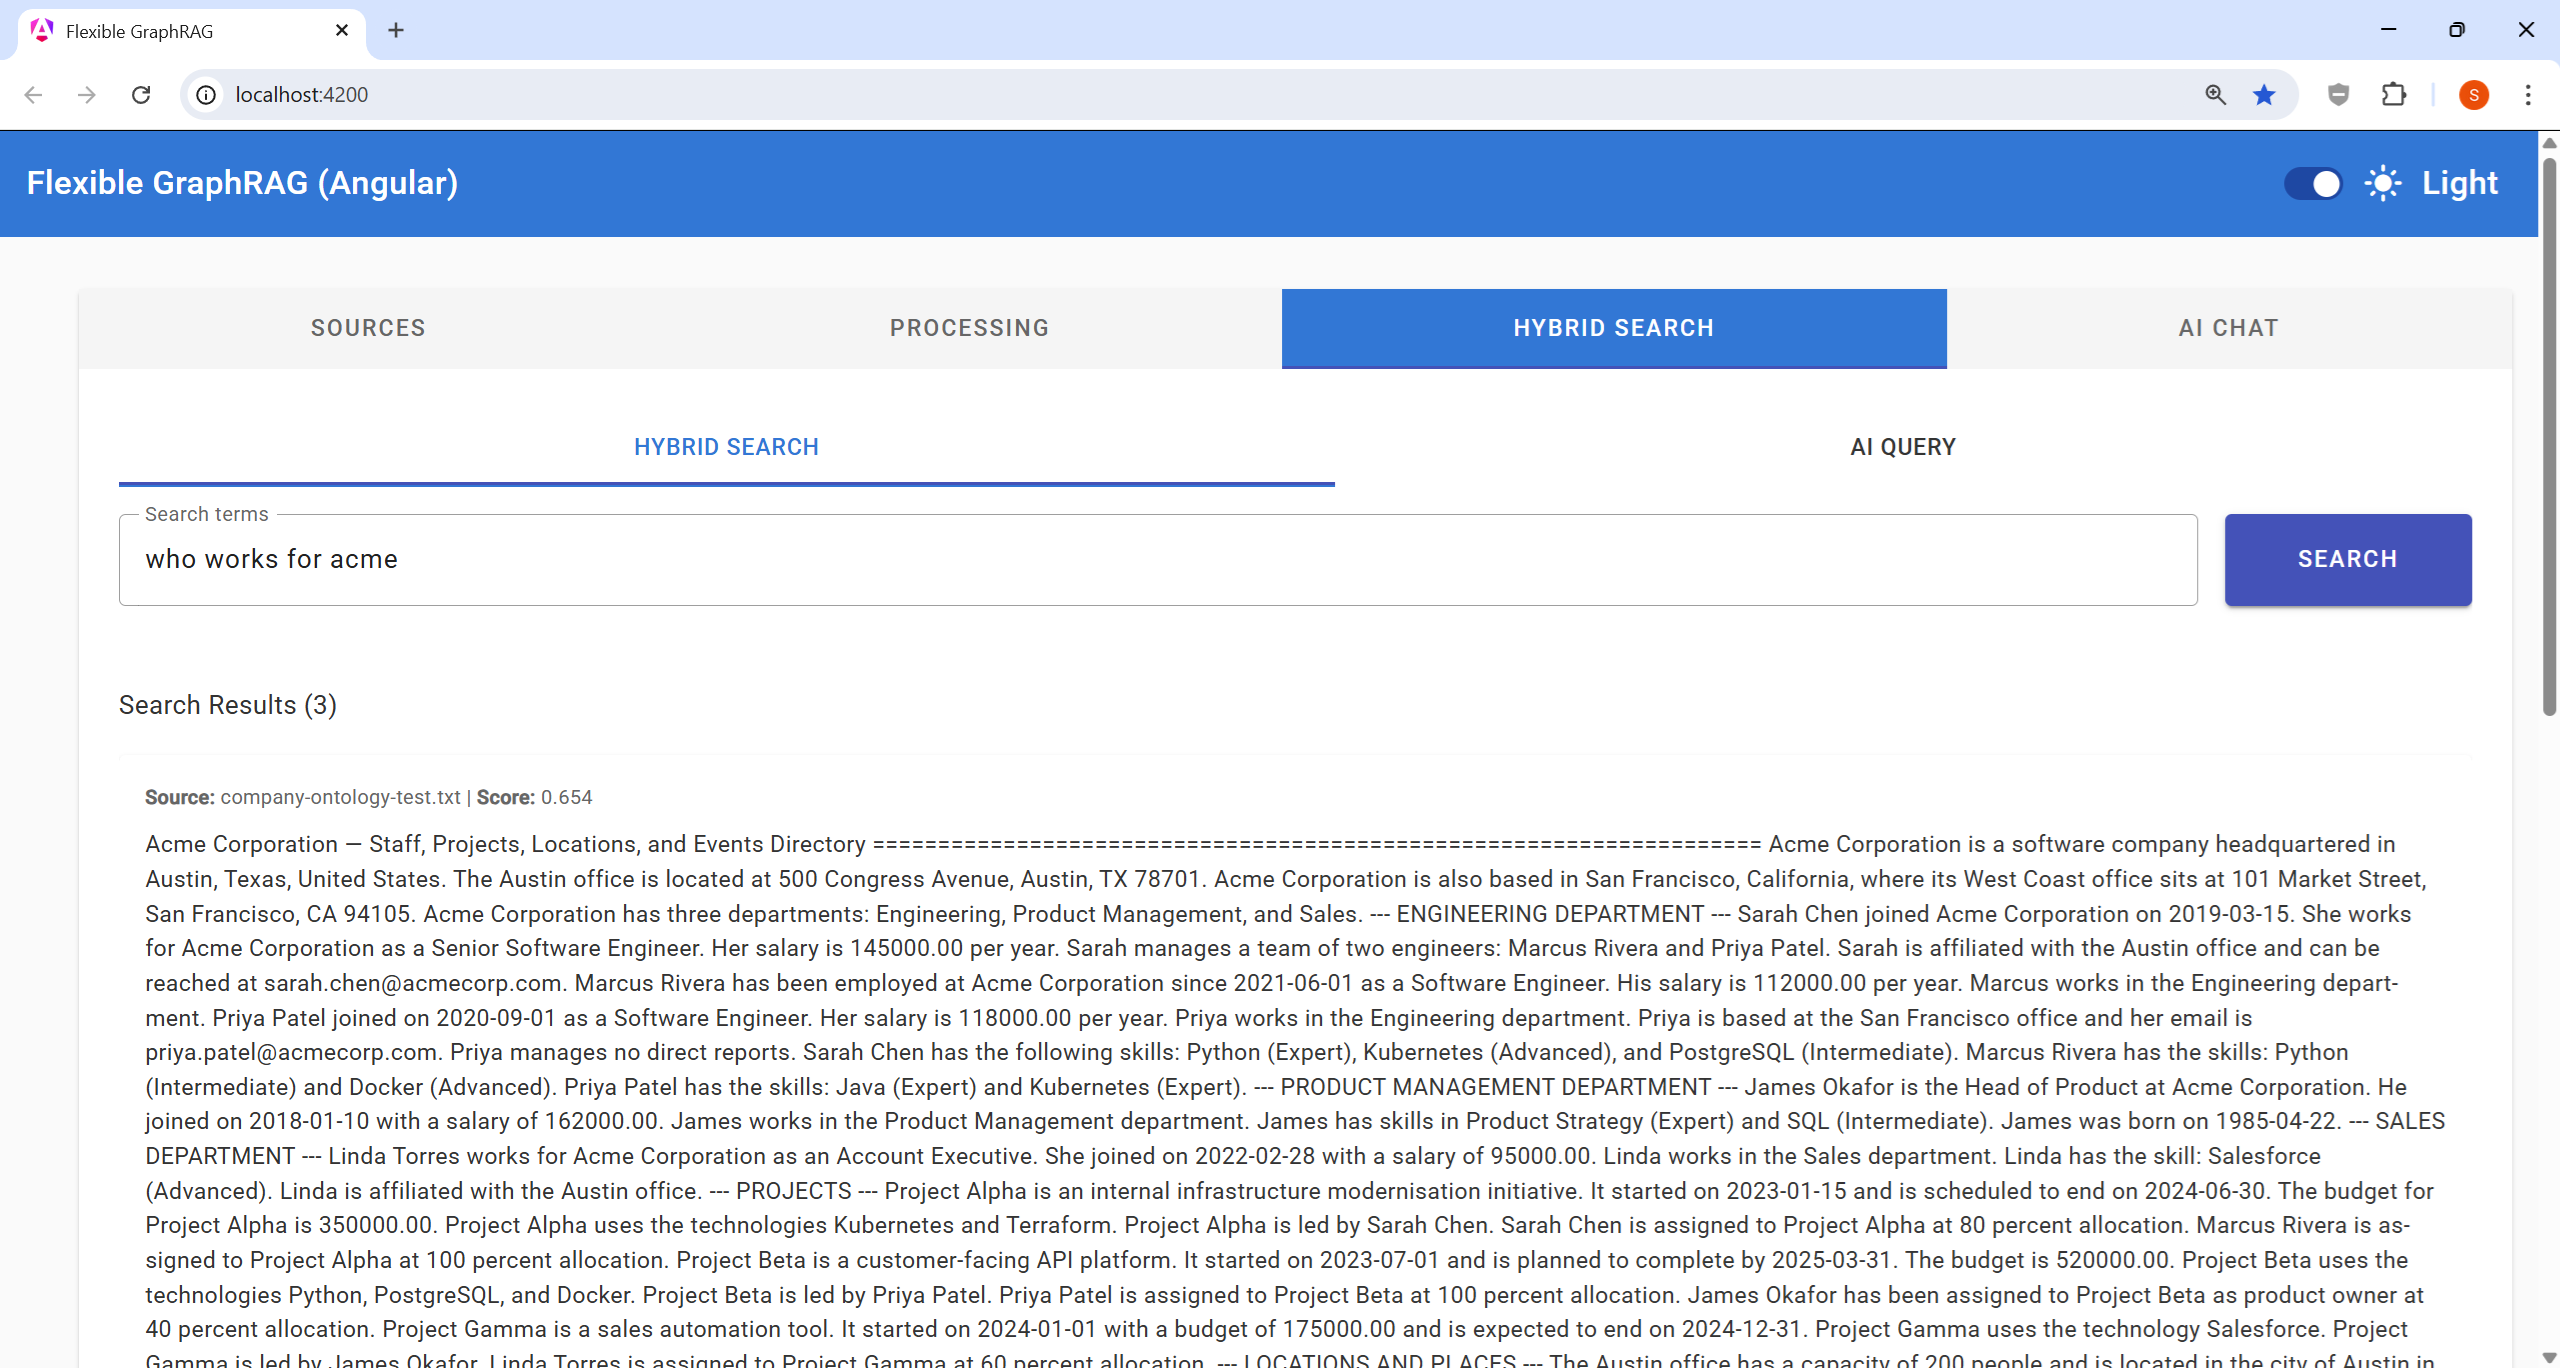This screenshot has height=1368, width=2560.
Task: Open Chrome three-dot menu
Action: pyautogui.click(x=2528, y=95)
